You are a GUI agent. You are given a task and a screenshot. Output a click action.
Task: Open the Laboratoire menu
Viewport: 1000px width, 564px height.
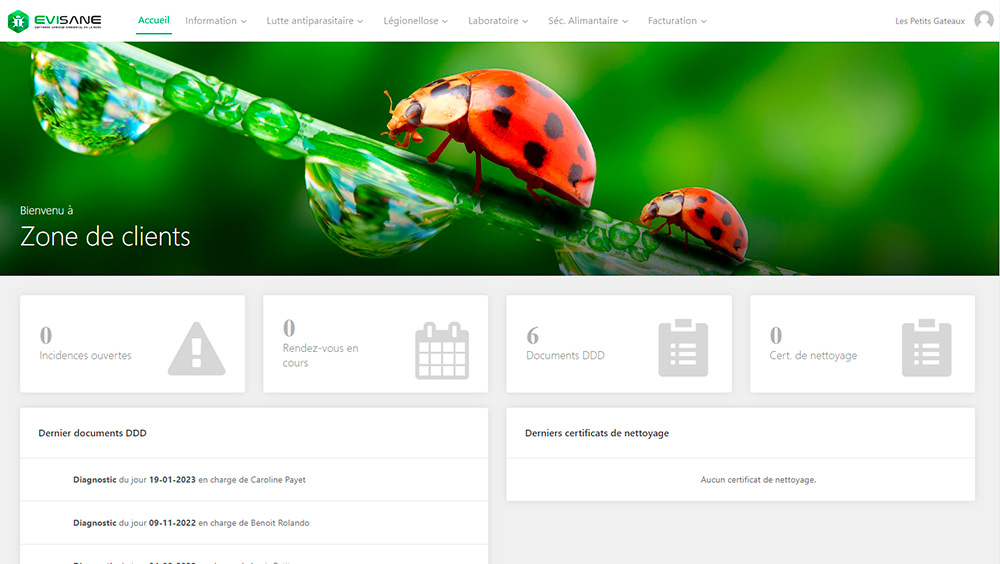(498, 20)
